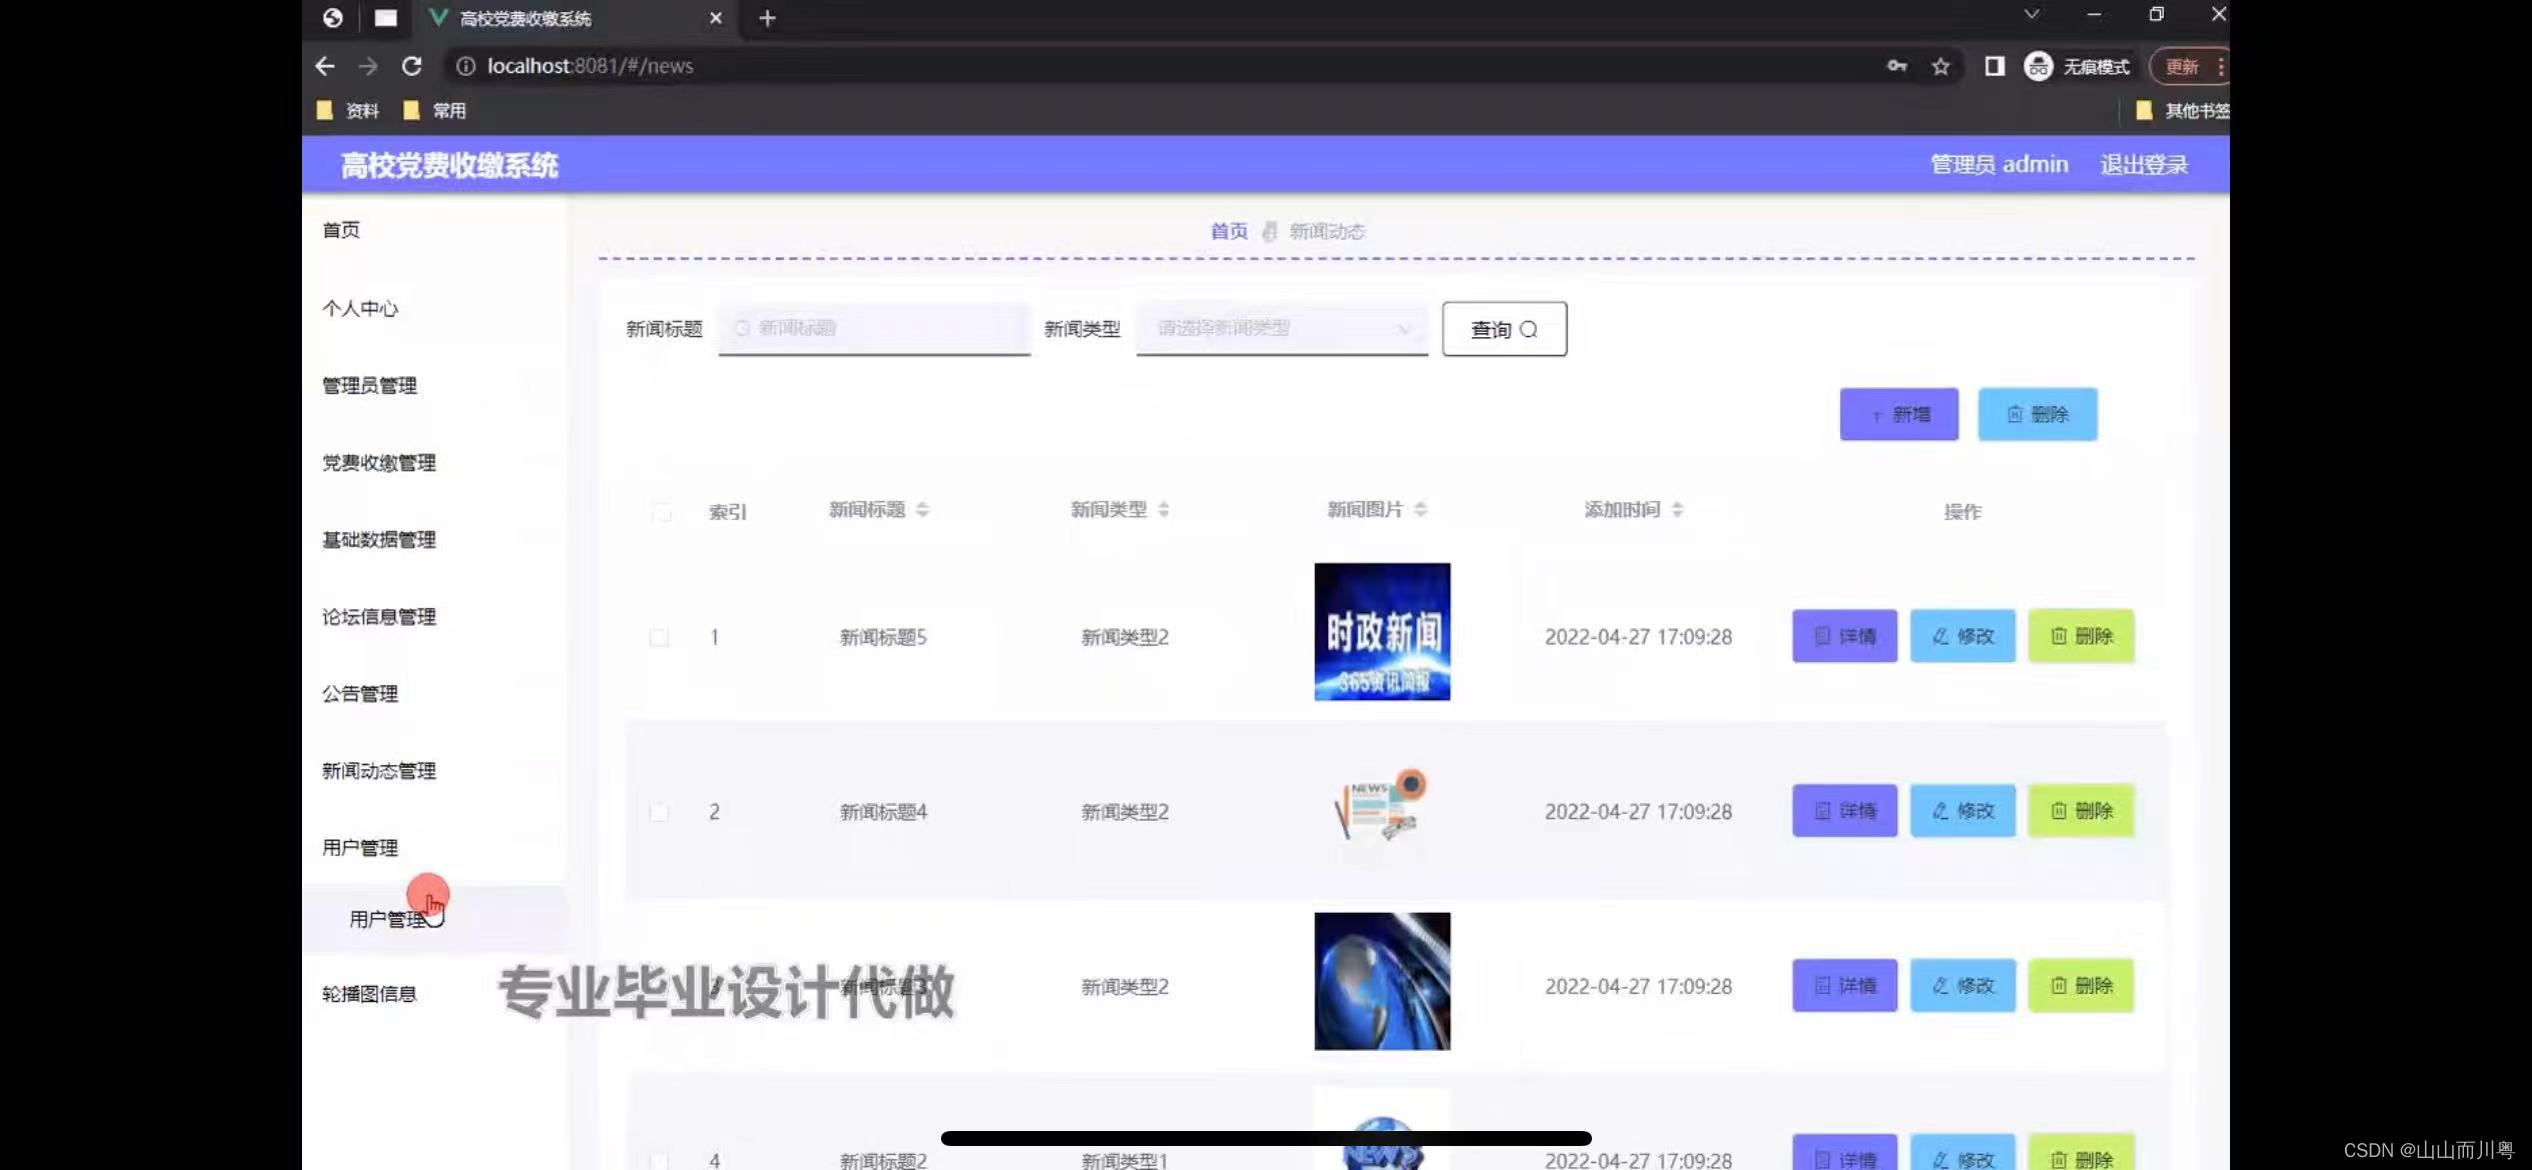The width and height of the screenshot is (2532, 1170).
Task: Click 删除 in the third row
Action: pos(2081,986)
